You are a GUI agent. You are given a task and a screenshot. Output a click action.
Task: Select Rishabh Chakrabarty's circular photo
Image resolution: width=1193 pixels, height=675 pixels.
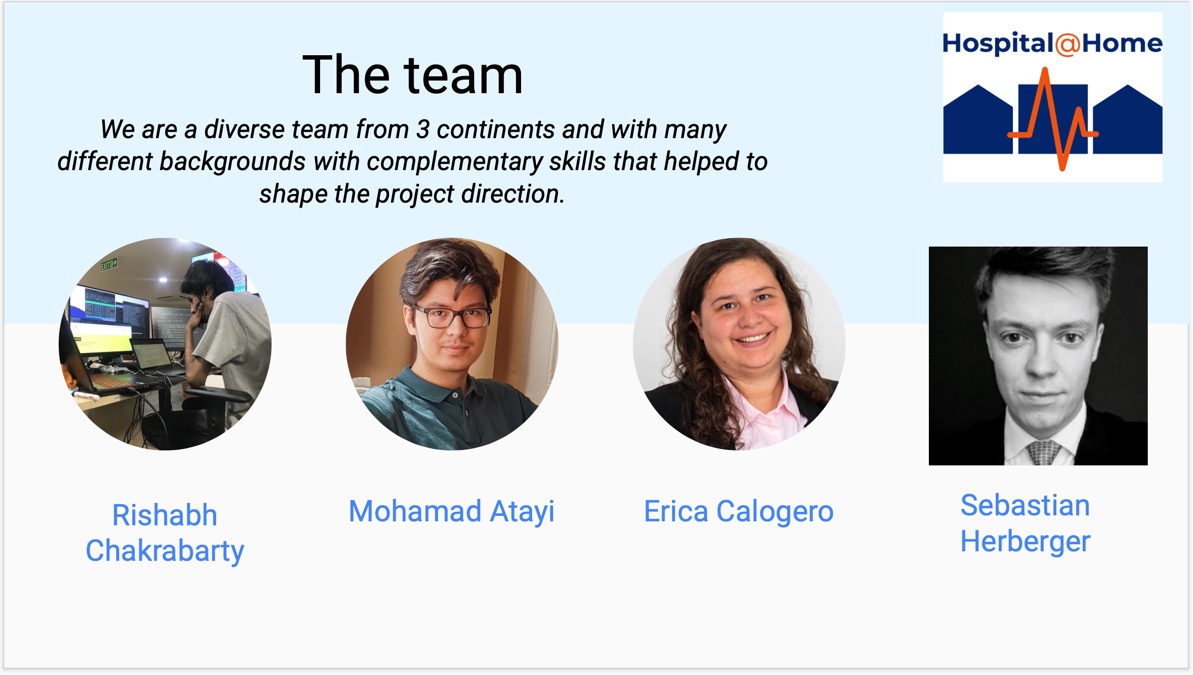pos(165,344)
